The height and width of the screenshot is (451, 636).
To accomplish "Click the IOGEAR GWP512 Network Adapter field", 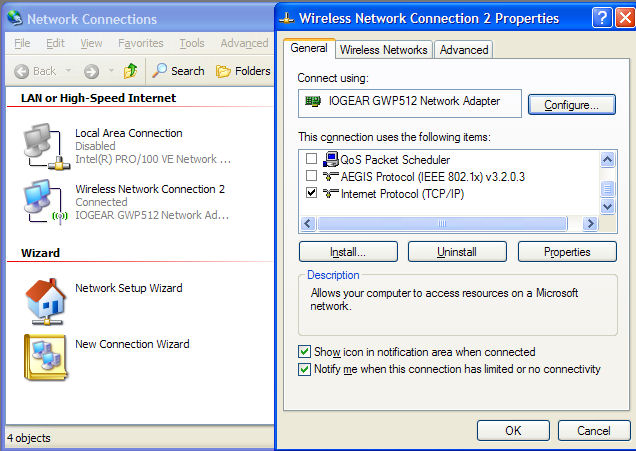I will pos(410,103).
